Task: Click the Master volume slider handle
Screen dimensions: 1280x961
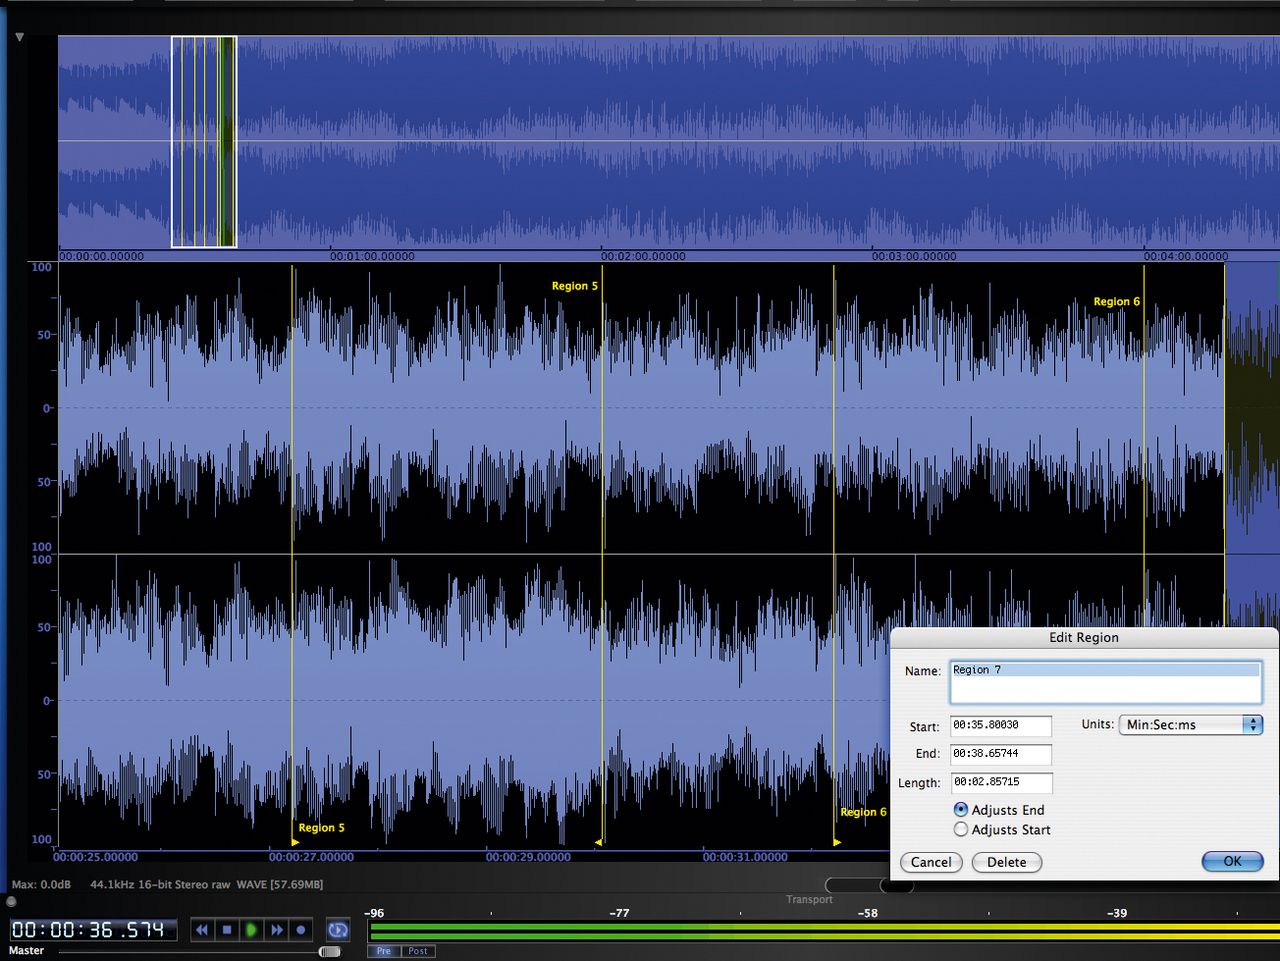Action: pos(329,952)
